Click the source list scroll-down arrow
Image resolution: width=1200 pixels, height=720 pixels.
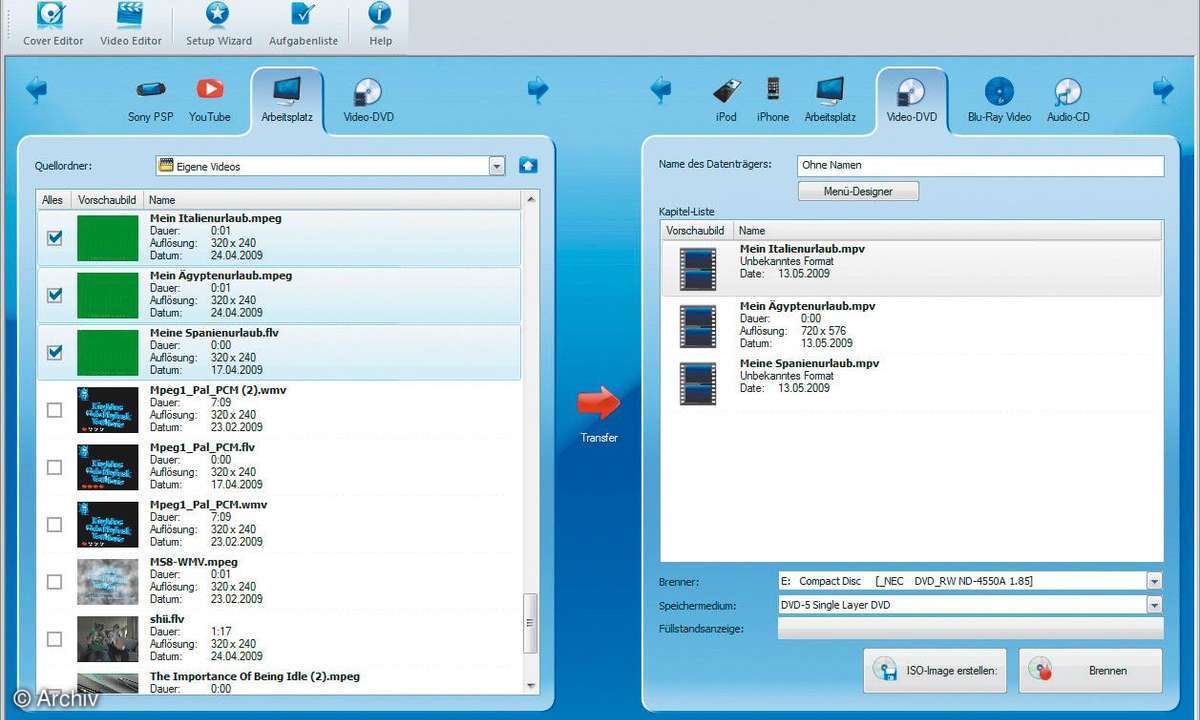tap(531, 684)
